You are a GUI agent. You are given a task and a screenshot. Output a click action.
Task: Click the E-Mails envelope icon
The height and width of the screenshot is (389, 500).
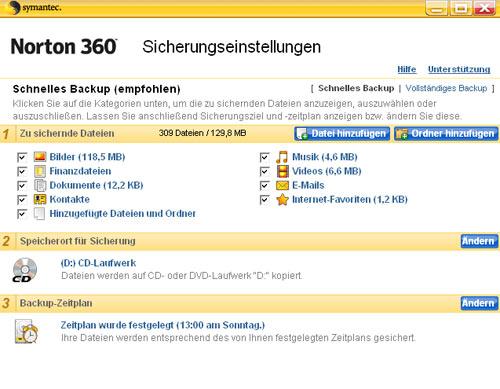pyautogui.click(x=282, y=185)
